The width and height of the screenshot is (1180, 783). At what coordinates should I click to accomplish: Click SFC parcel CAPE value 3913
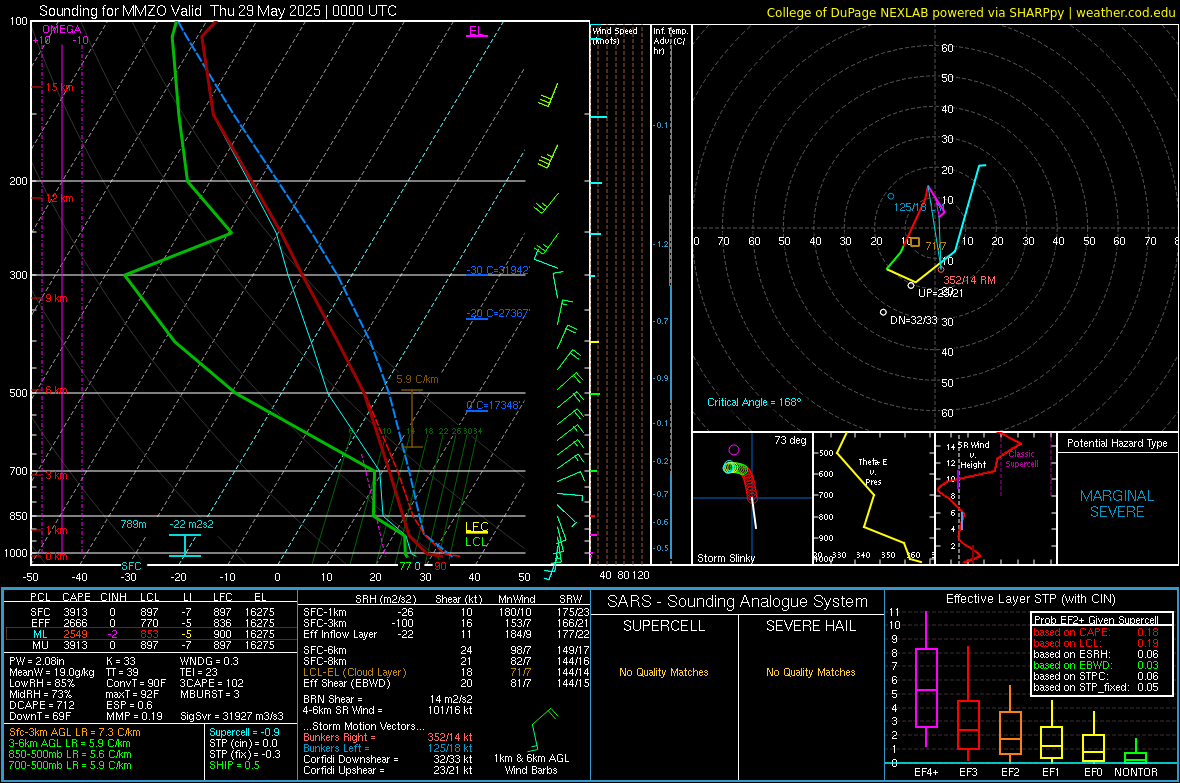coord(75,612)
